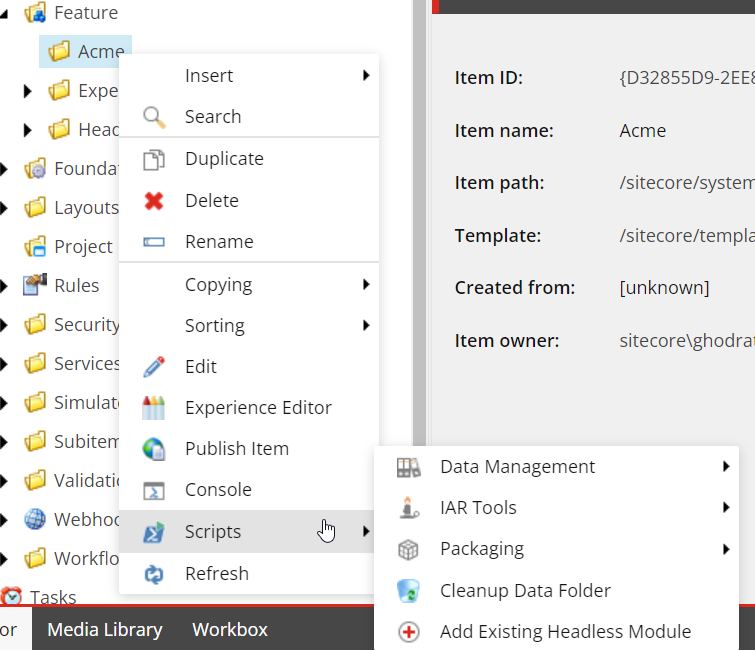Click the Edit pencil icon
This screenshot has height=650, width=755.
[154, 367]
